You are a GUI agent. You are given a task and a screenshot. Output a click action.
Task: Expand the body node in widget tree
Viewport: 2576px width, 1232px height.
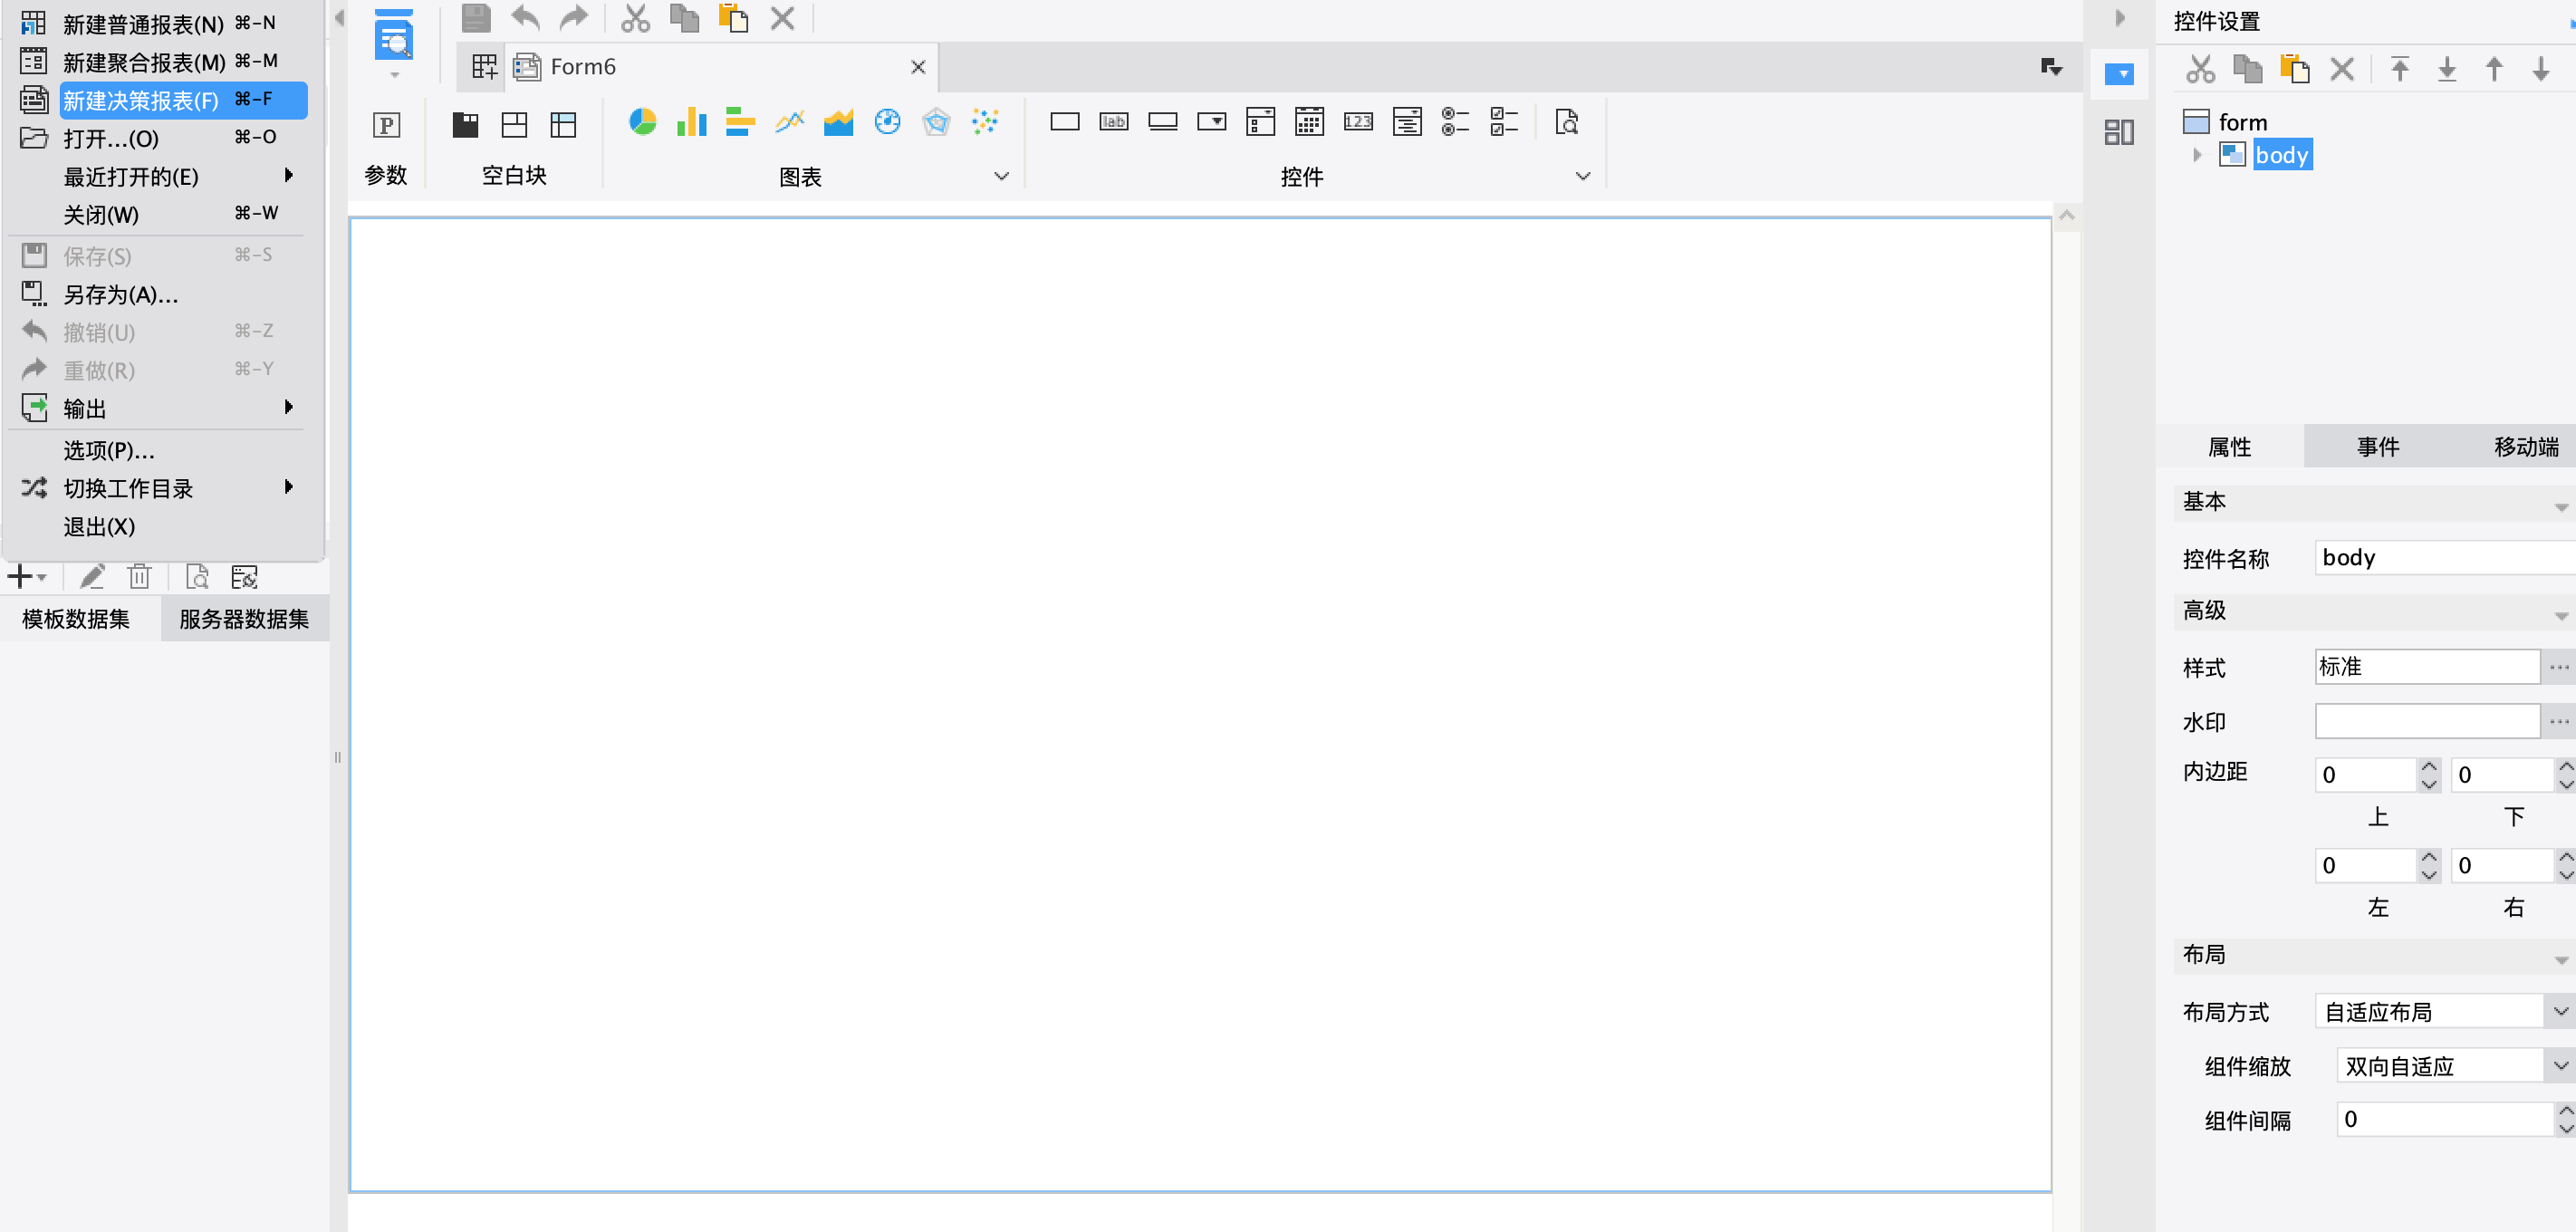pyautogui.click(x=2197, y=155)
